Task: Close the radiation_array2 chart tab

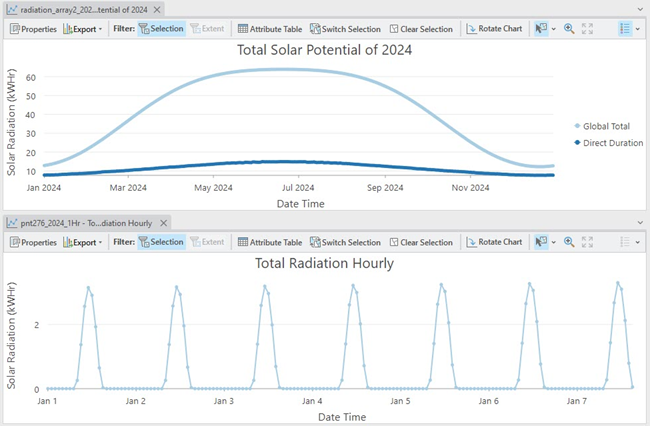Action: tap(182, 9)
